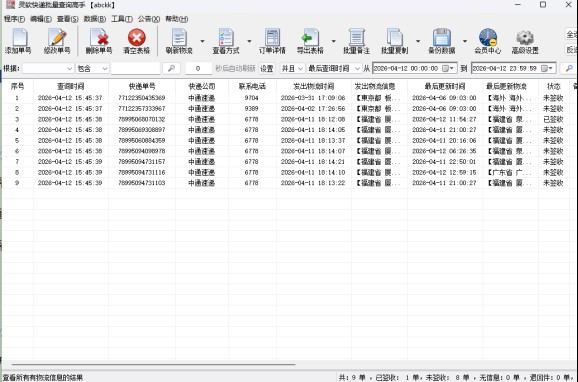
Task: Open the start-date calendar dropdown (从)
Action: [449, 69]
